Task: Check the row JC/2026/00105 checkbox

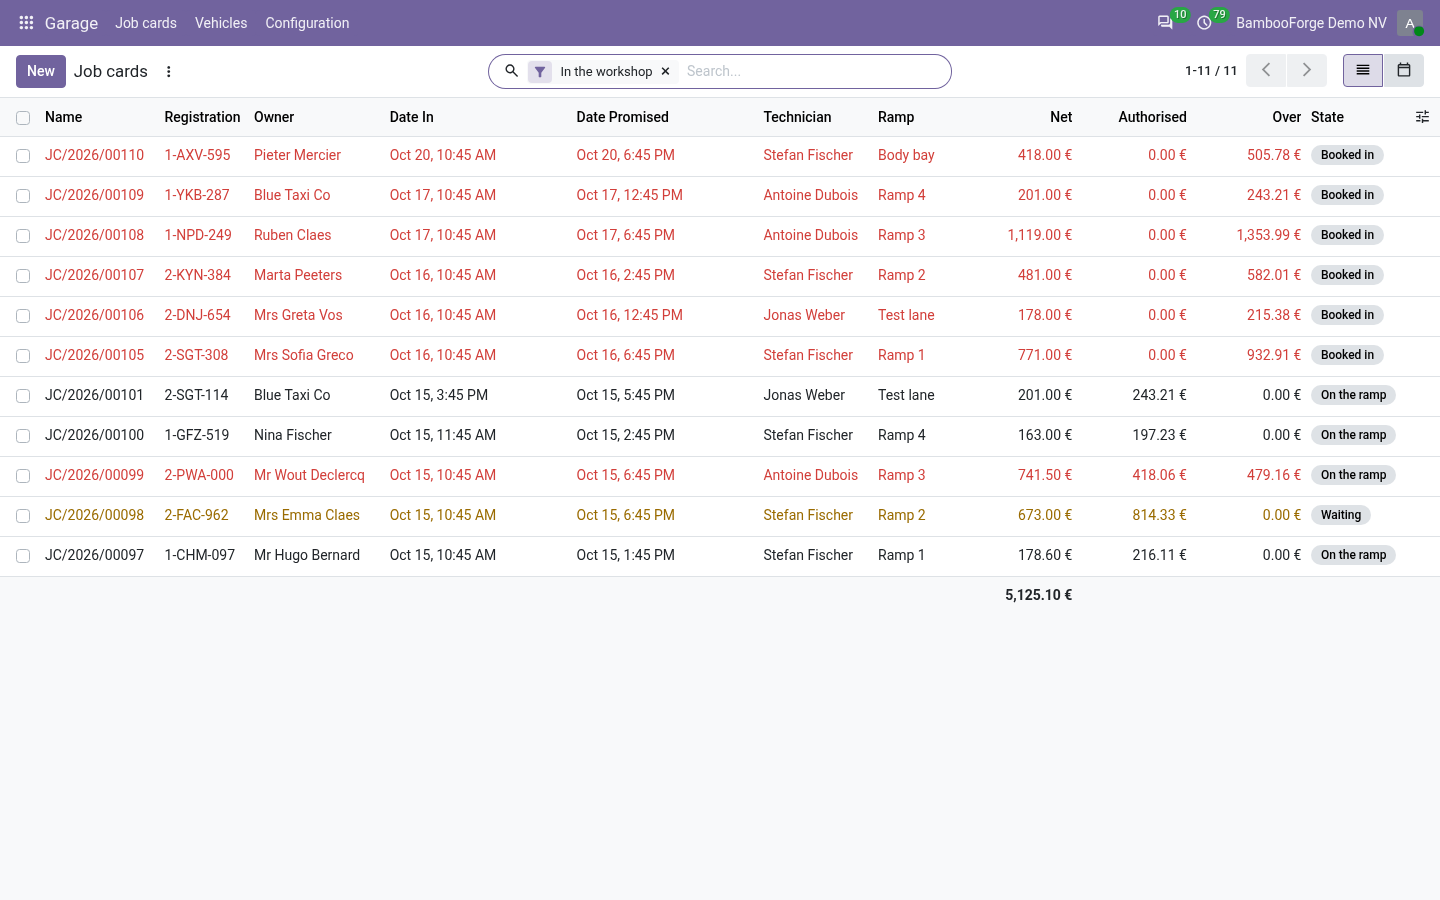Action: 23,356
